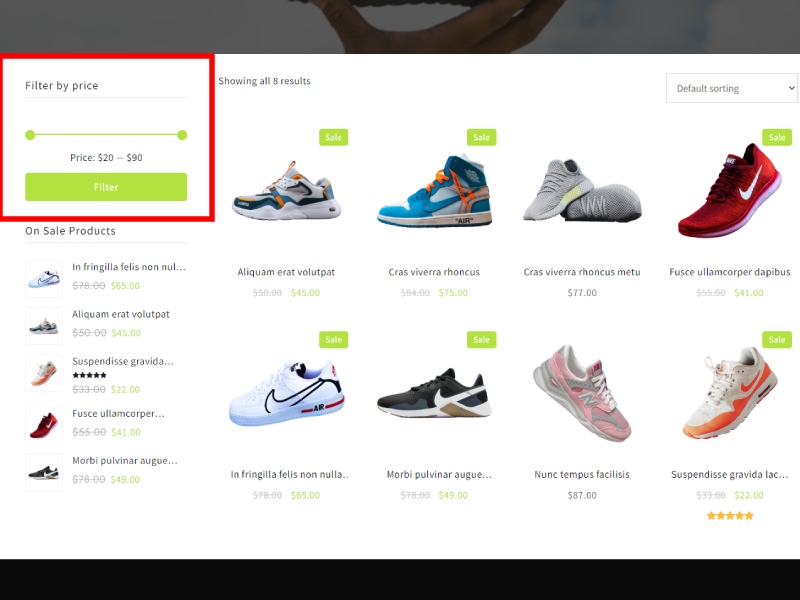Click the Filter by price heading

coord(62,85)
